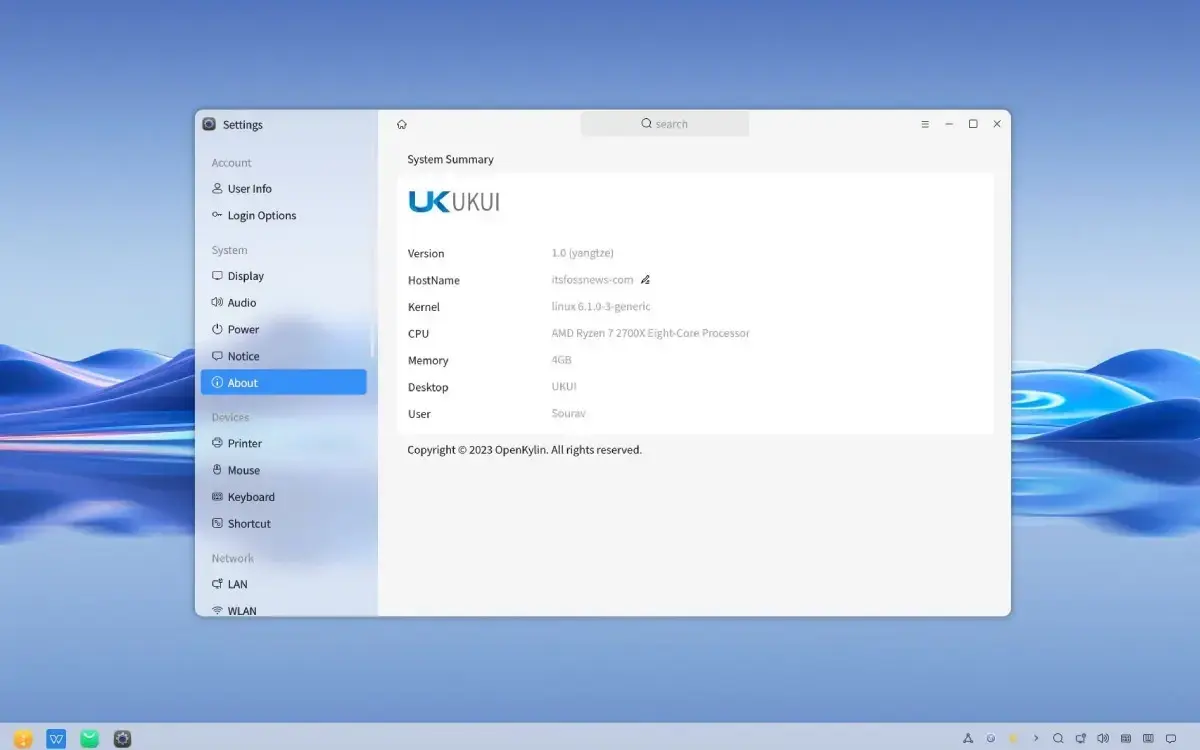1200x750 pixels.
Task: Launch WPS Office from the taskbar
Action: pos(56,739)
